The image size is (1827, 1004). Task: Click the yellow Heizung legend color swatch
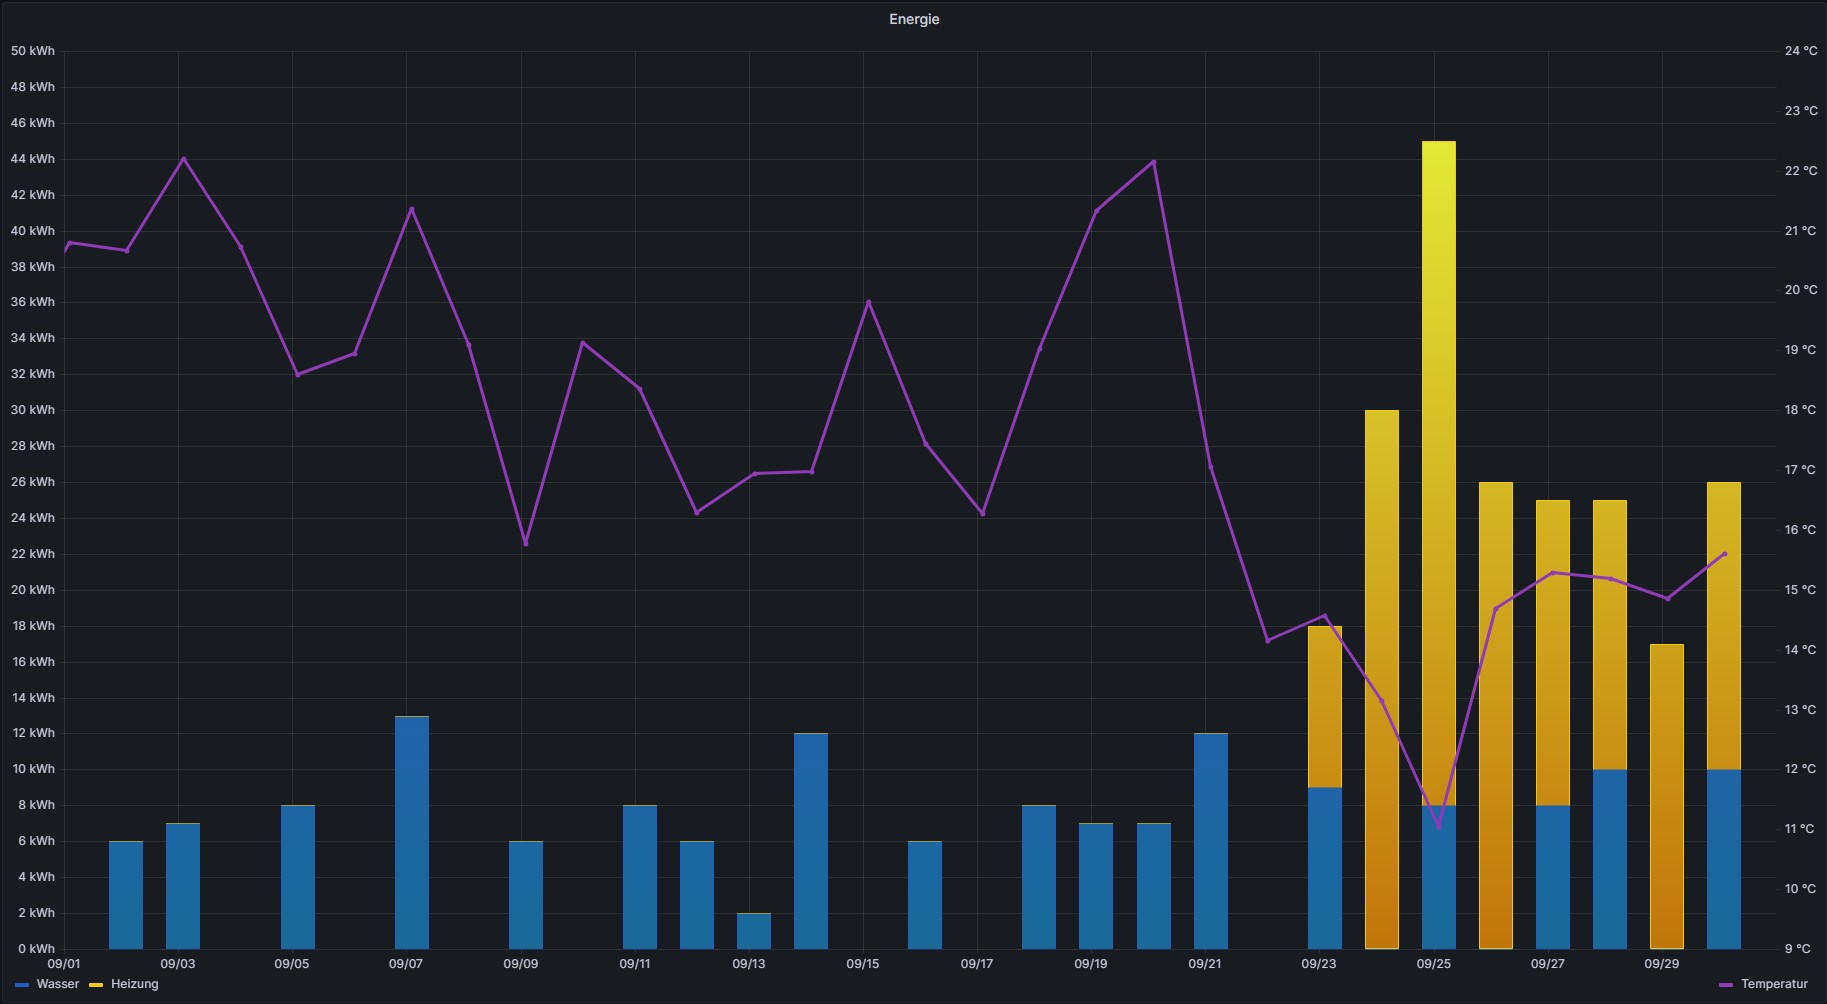click(x=97, y=985)
